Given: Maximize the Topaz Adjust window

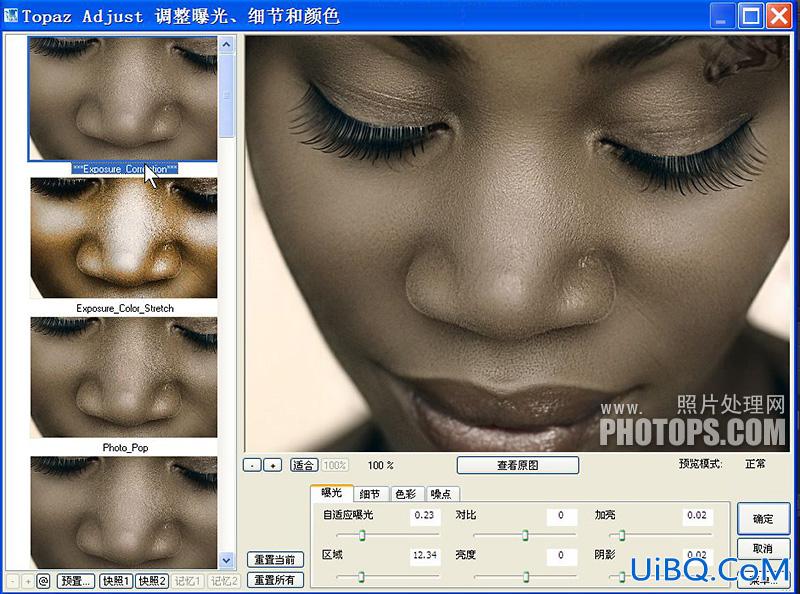Looking at the screenshot, I should point(751,16).
